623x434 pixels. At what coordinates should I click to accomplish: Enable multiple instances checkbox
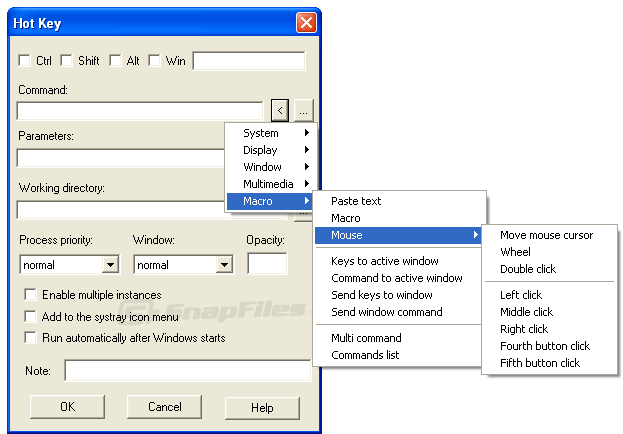click(31, 295)
